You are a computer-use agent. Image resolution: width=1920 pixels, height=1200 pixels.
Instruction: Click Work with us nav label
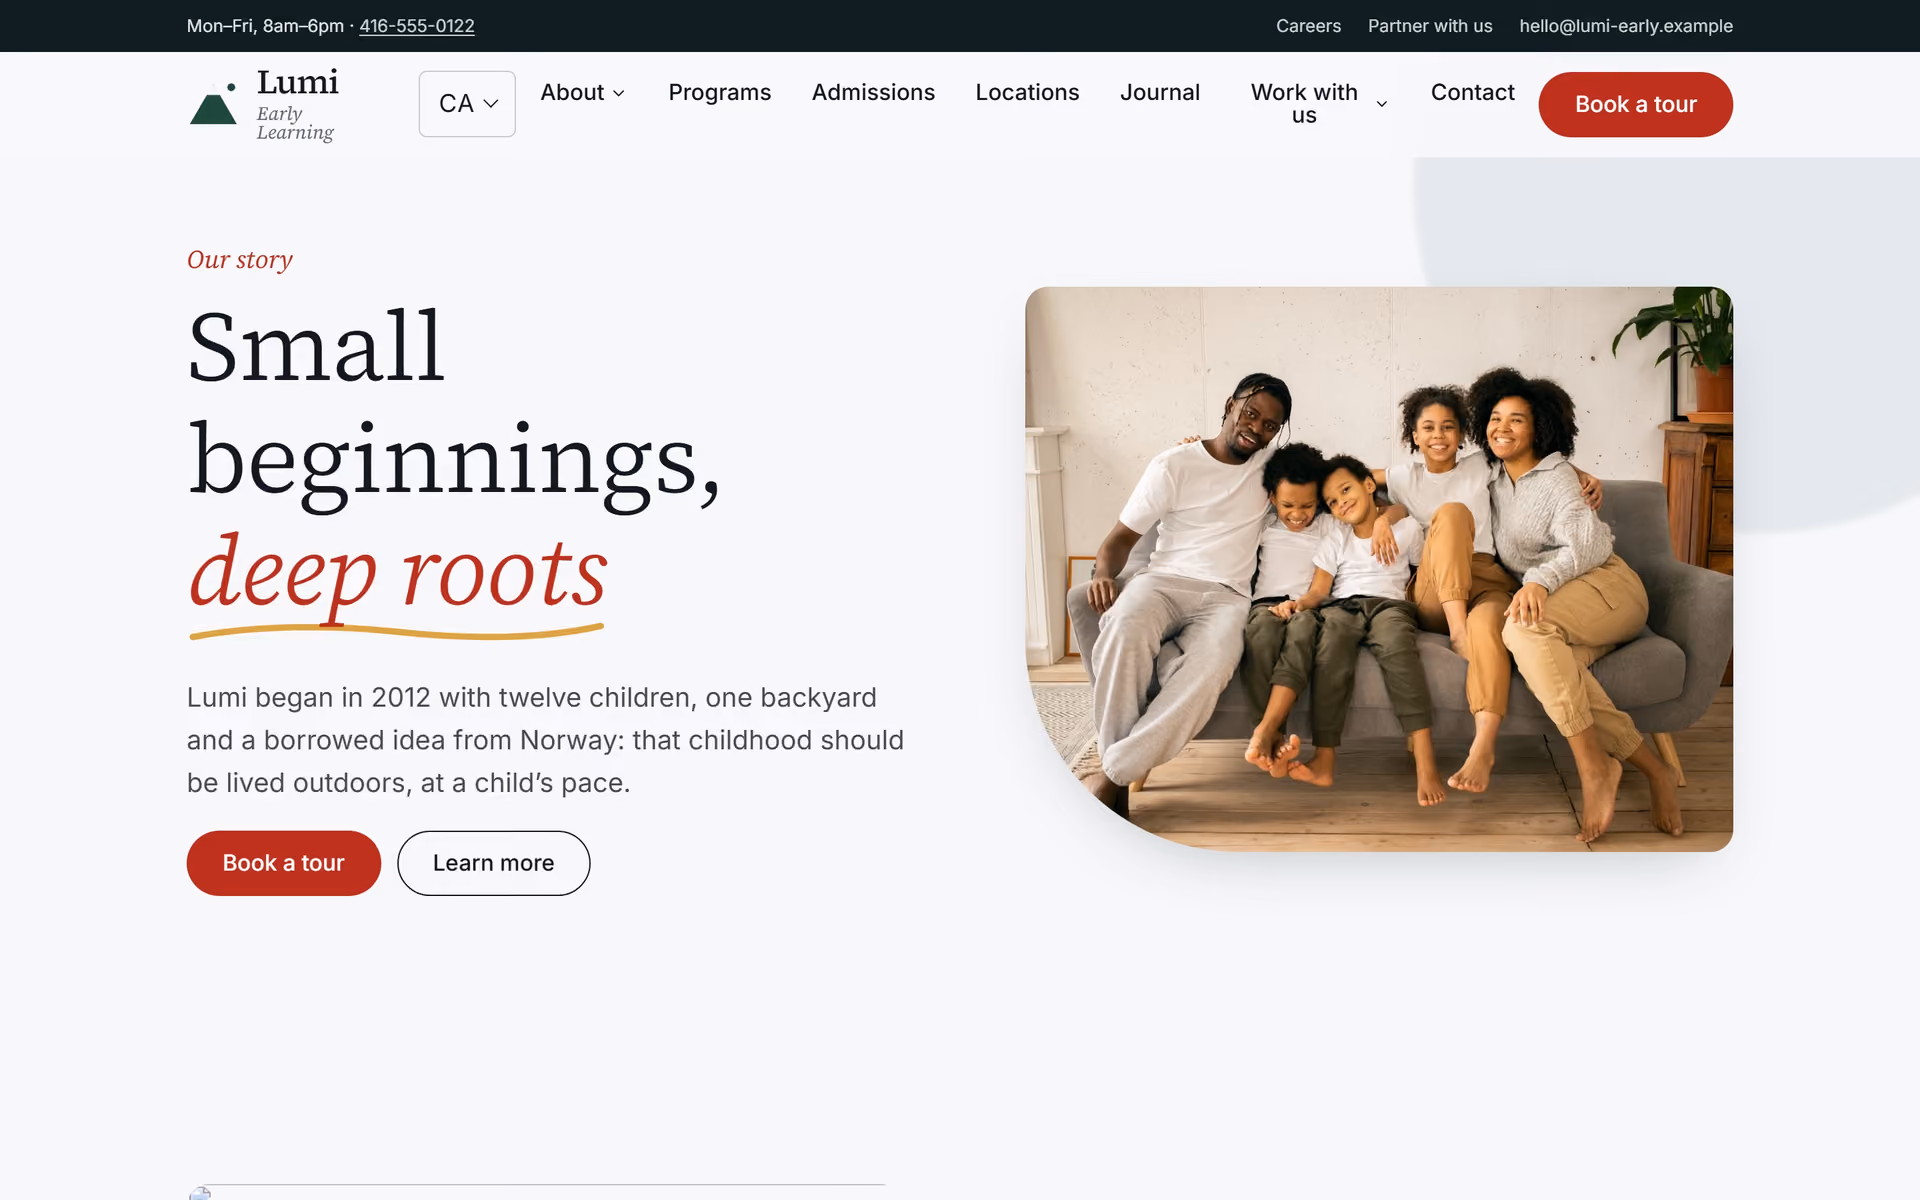[x=1304, y=104]
